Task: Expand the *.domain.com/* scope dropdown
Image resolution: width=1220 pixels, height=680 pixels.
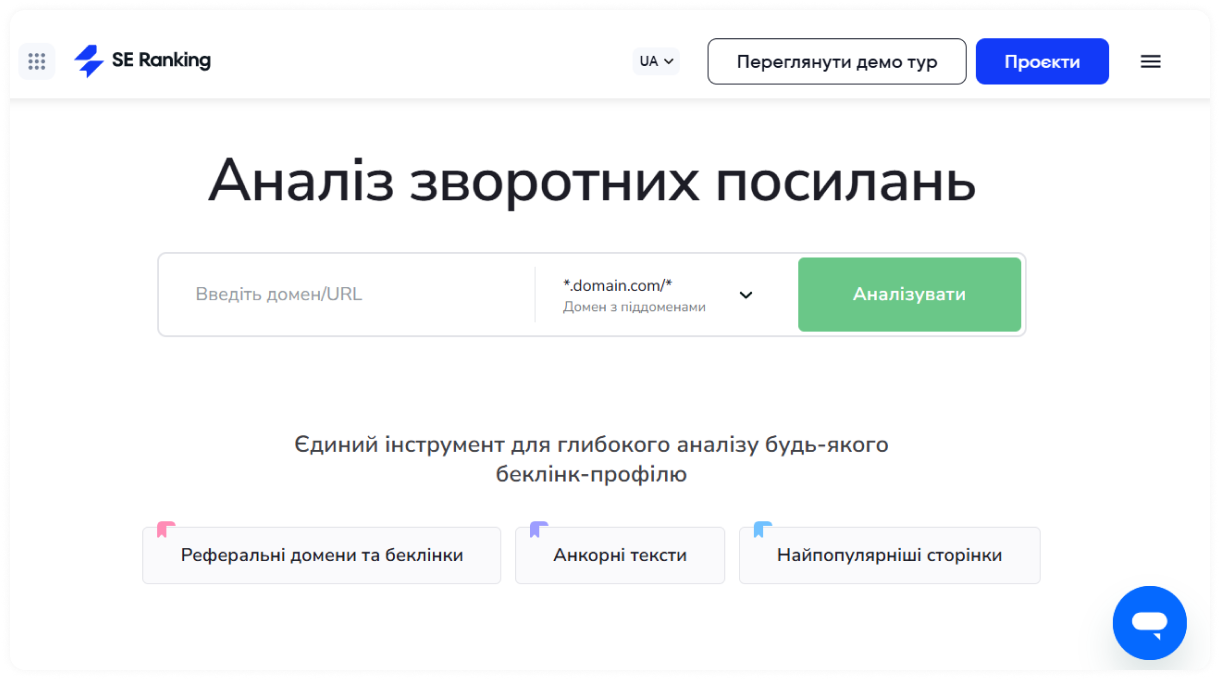Action: pos(660,295)
